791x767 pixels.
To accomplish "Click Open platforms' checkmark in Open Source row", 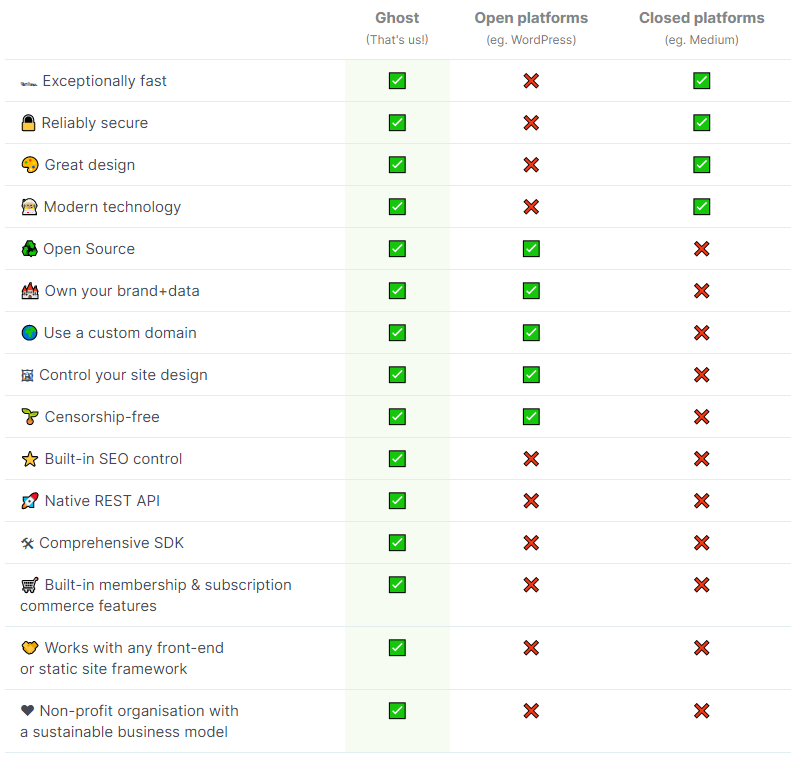I will [x=531, y=249].
